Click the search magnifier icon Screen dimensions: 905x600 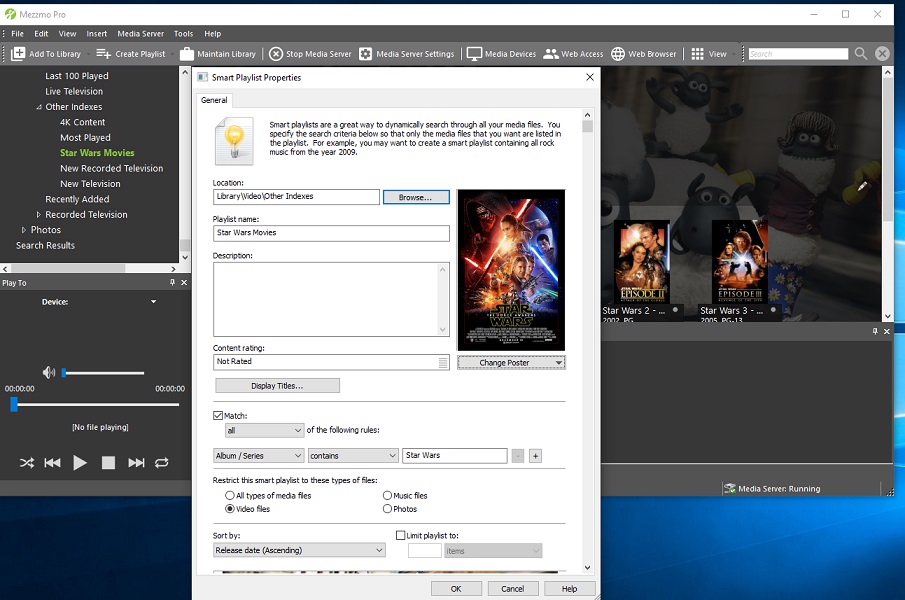pos(861,54)
